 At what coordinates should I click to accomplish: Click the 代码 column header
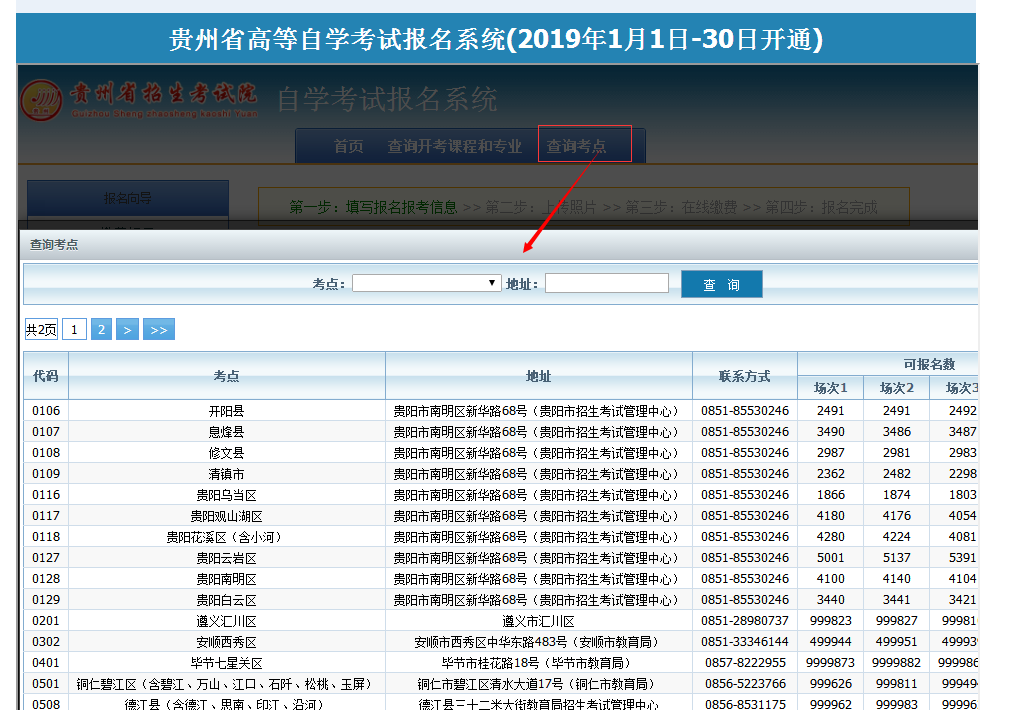tap(45, 376)
